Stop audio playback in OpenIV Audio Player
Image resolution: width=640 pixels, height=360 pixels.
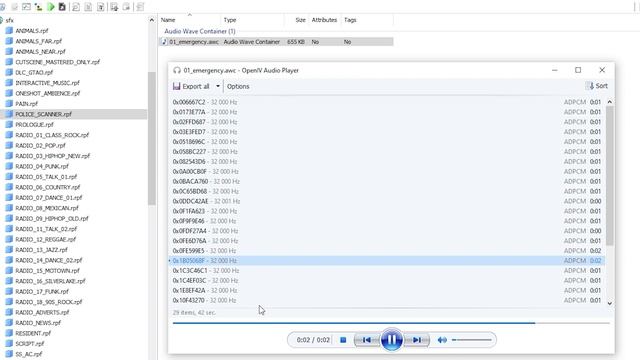click(x=343, y=340)
